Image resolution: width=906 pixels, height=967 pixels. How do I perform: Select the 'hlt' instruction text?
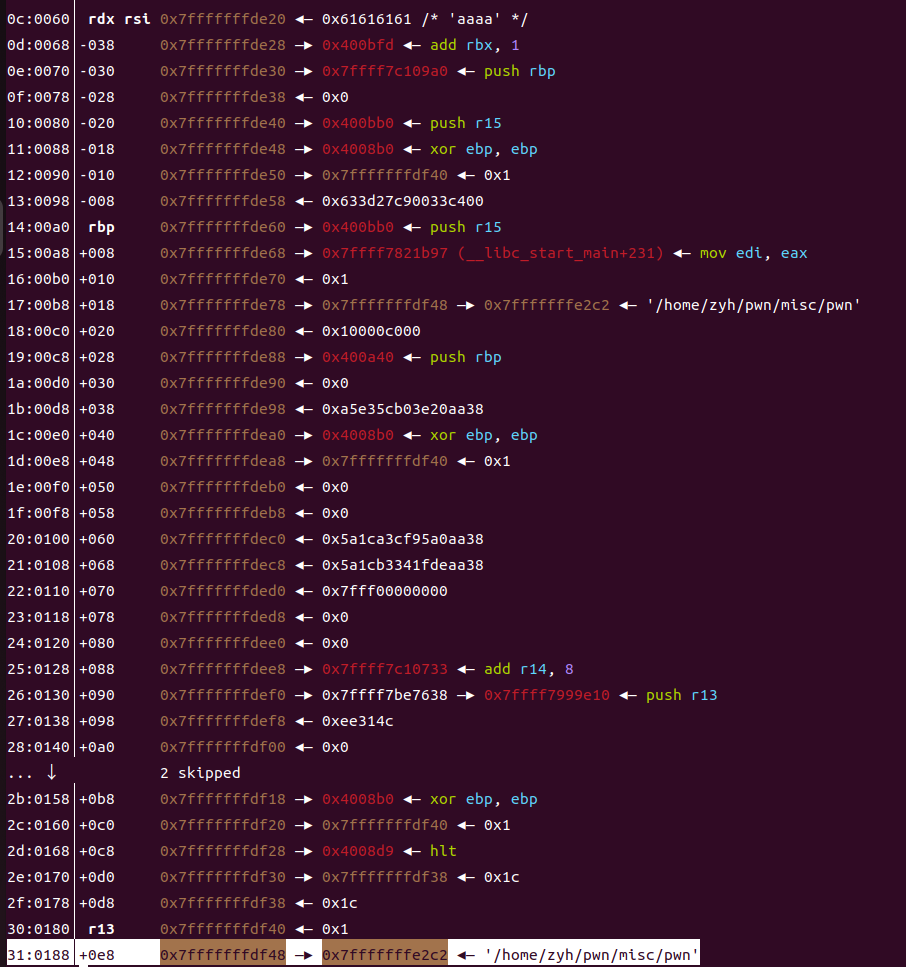pos(443,851)
